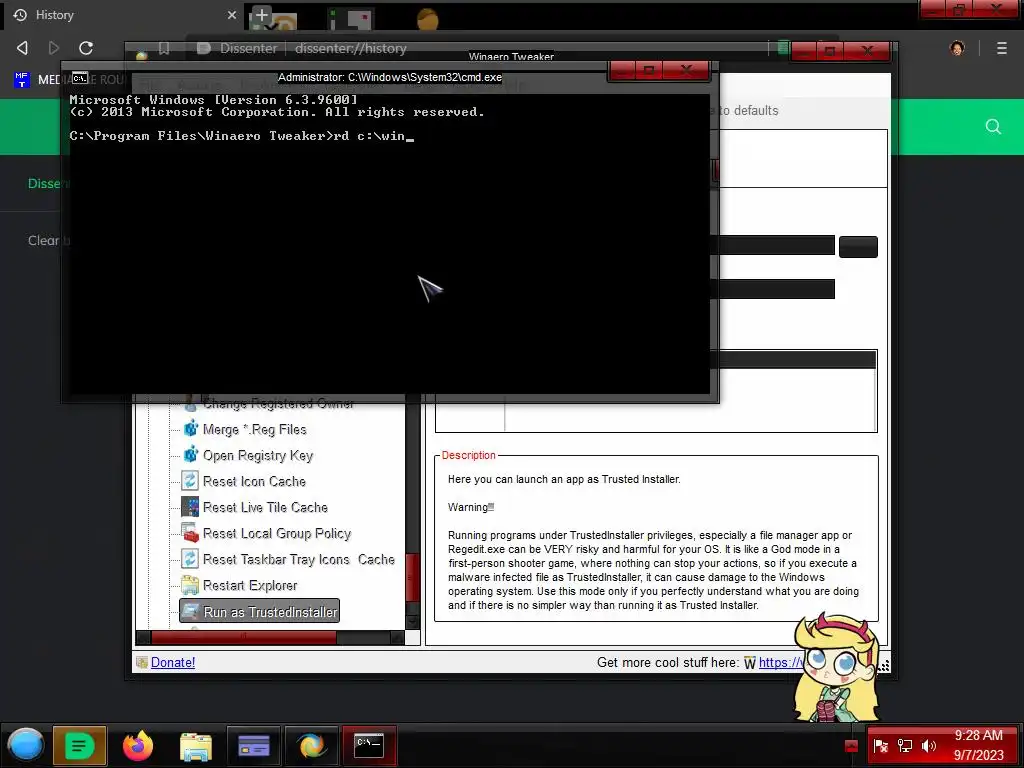The width and height of the screenshot is (1024, 768).
Task: Go back in Dissenter browser
Action: 22,48
